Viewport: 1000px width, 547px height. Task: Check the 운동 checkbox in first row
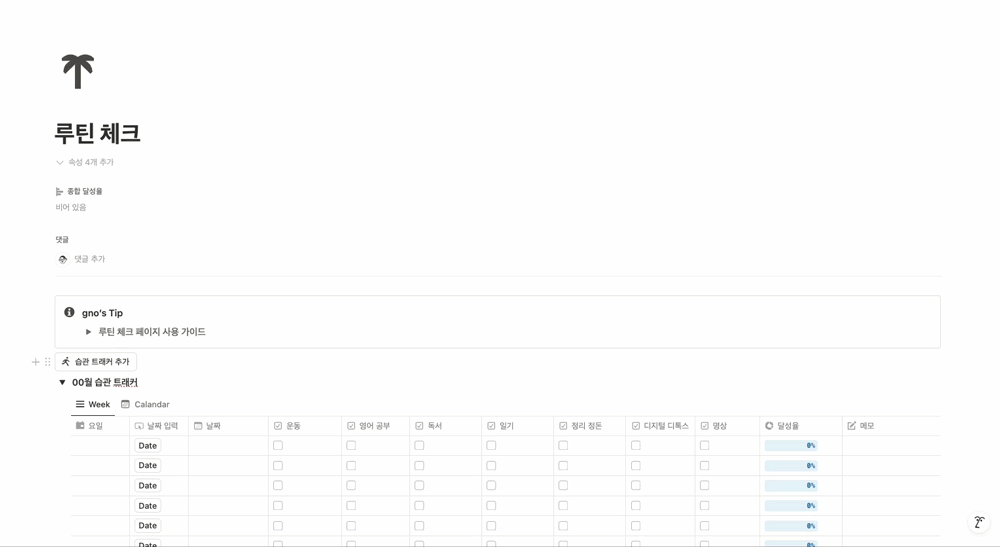tap(278, 446)
